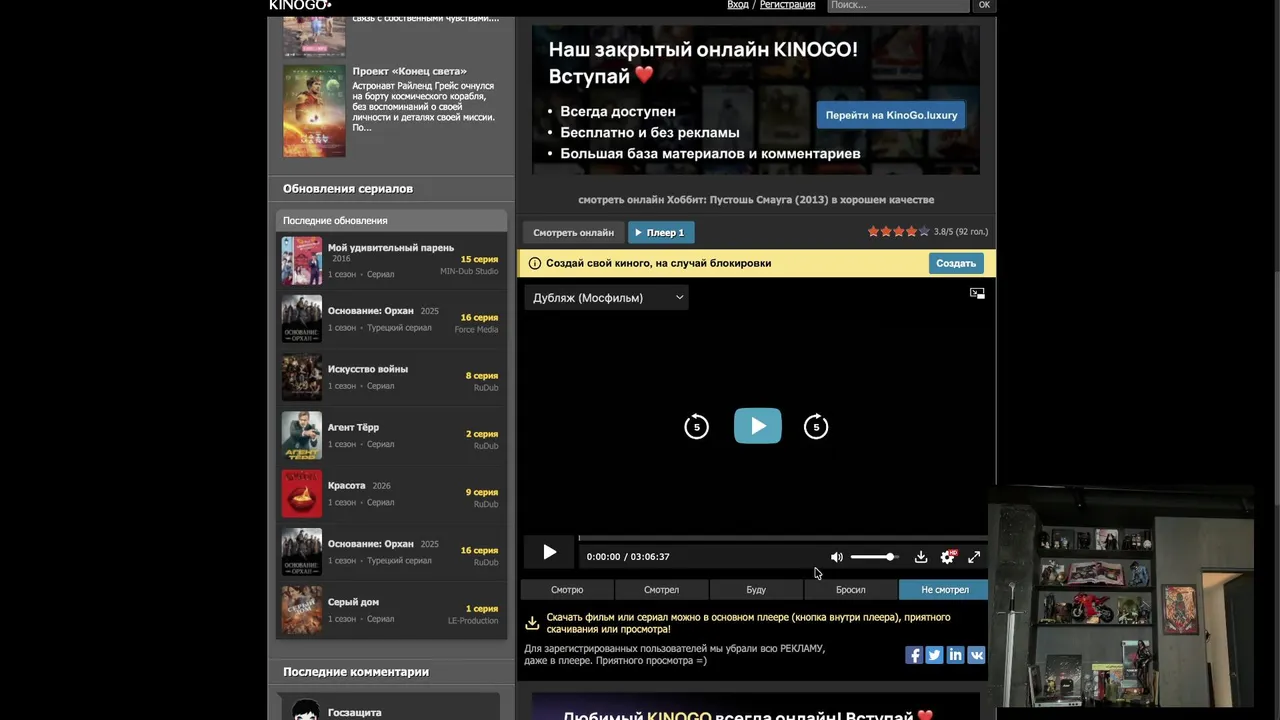This screenshot has width=1280, height=720.
Task: Click 15 серия of Мой удивительный парень
Action: coord(479,259)
